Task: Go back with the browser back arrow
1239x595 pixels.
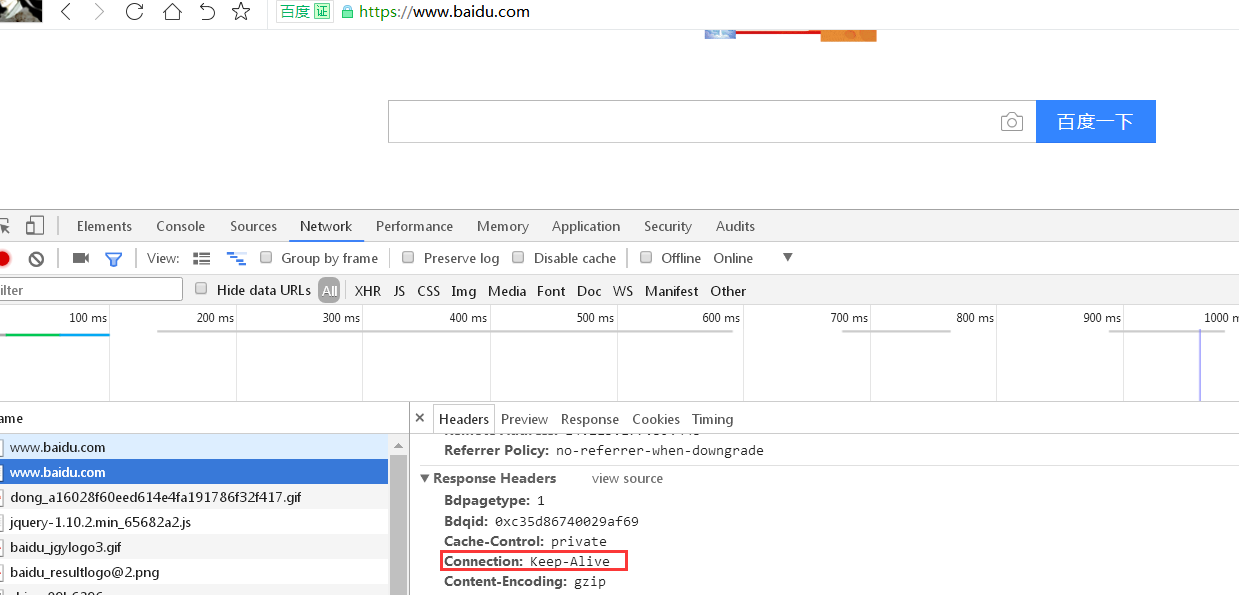Action: pos(66,12)
